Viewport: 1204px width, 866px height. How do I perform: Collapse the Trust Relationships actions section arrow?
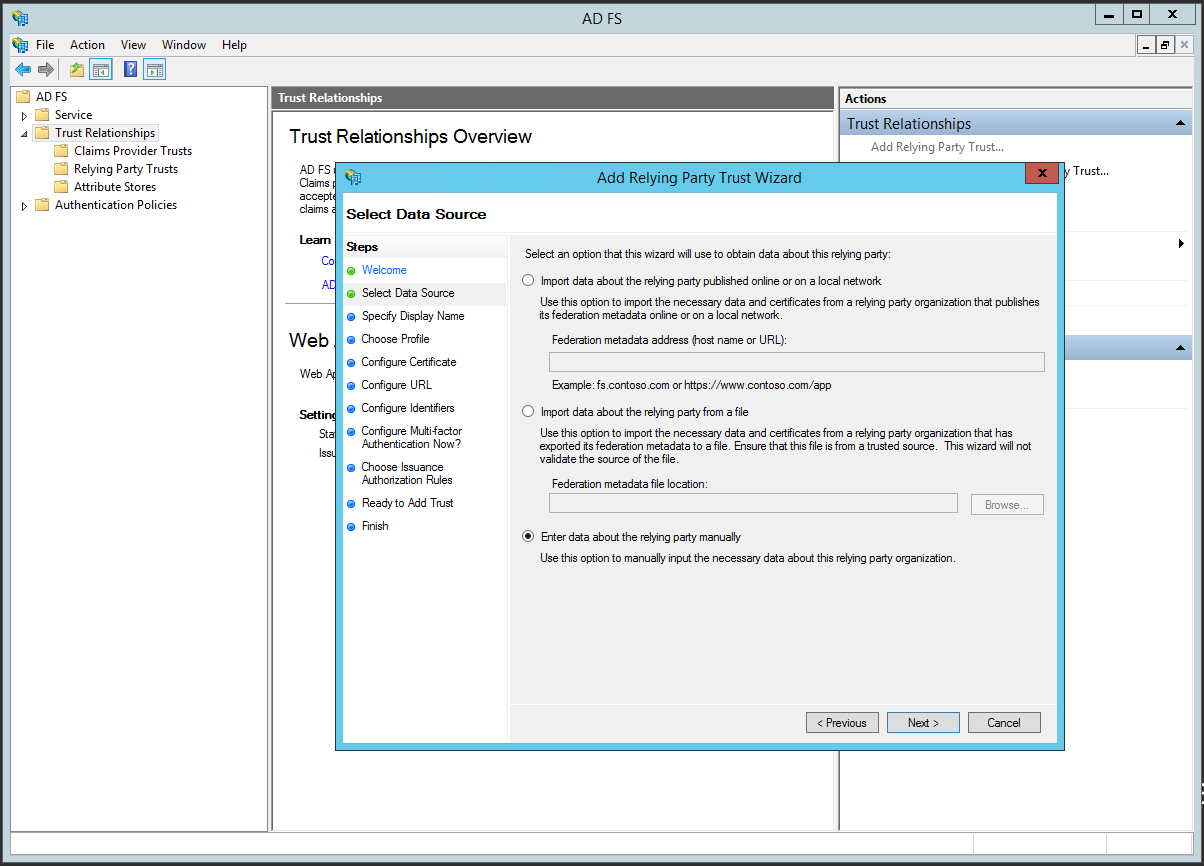click(1181, 124)
